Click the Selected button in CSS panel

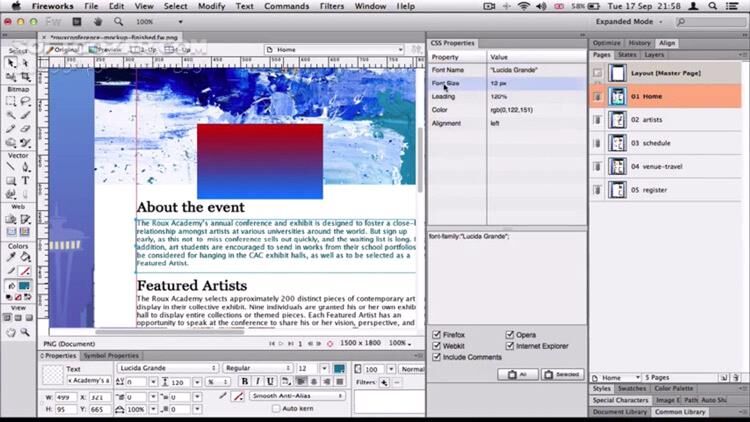point(561,374)
